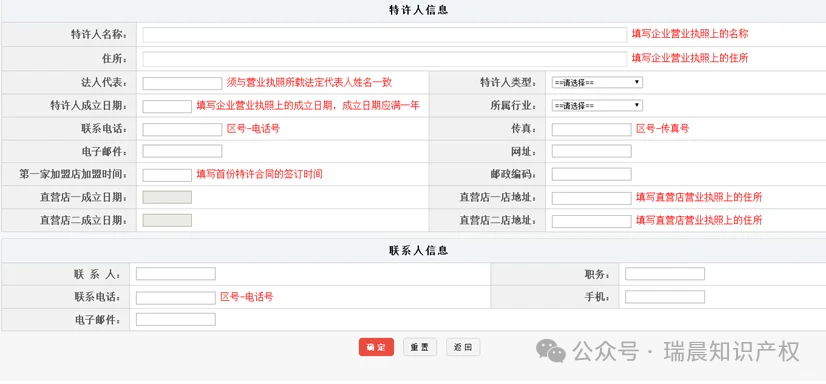Focus the 网址 website input field
Screen dimensions: 826x384
592,151
